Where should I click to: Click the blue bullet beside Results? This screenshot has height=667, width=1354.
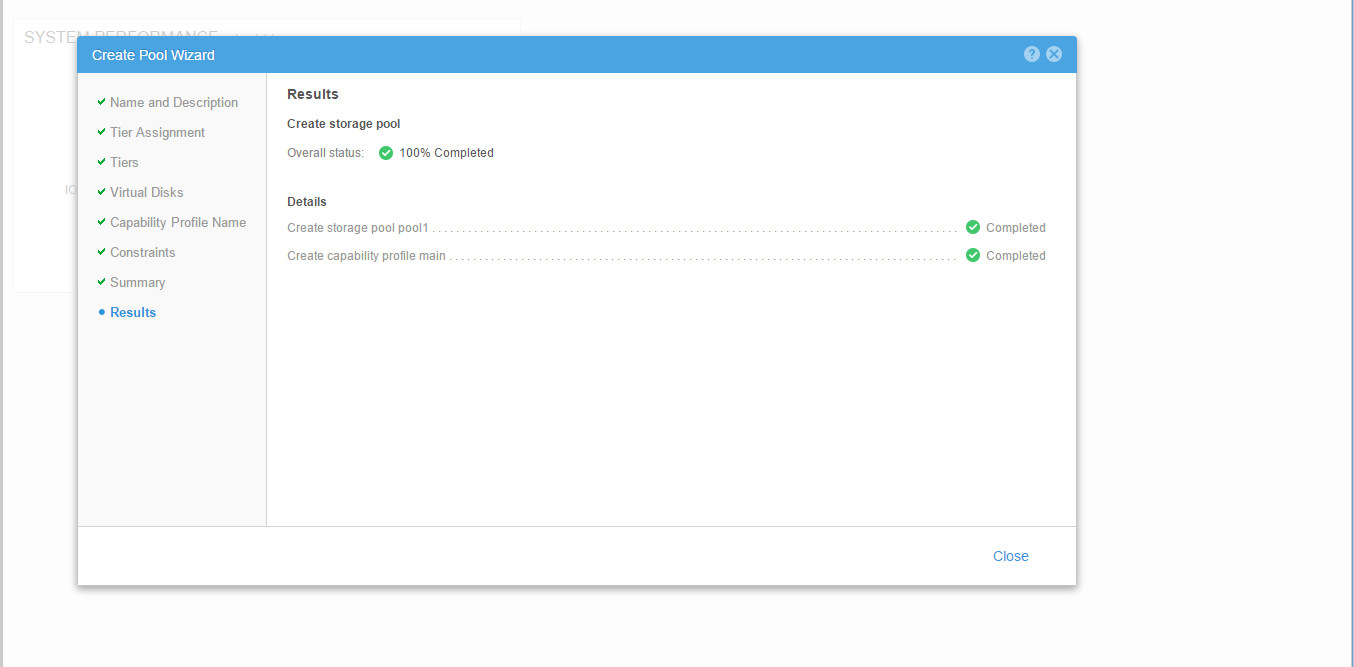102,313
